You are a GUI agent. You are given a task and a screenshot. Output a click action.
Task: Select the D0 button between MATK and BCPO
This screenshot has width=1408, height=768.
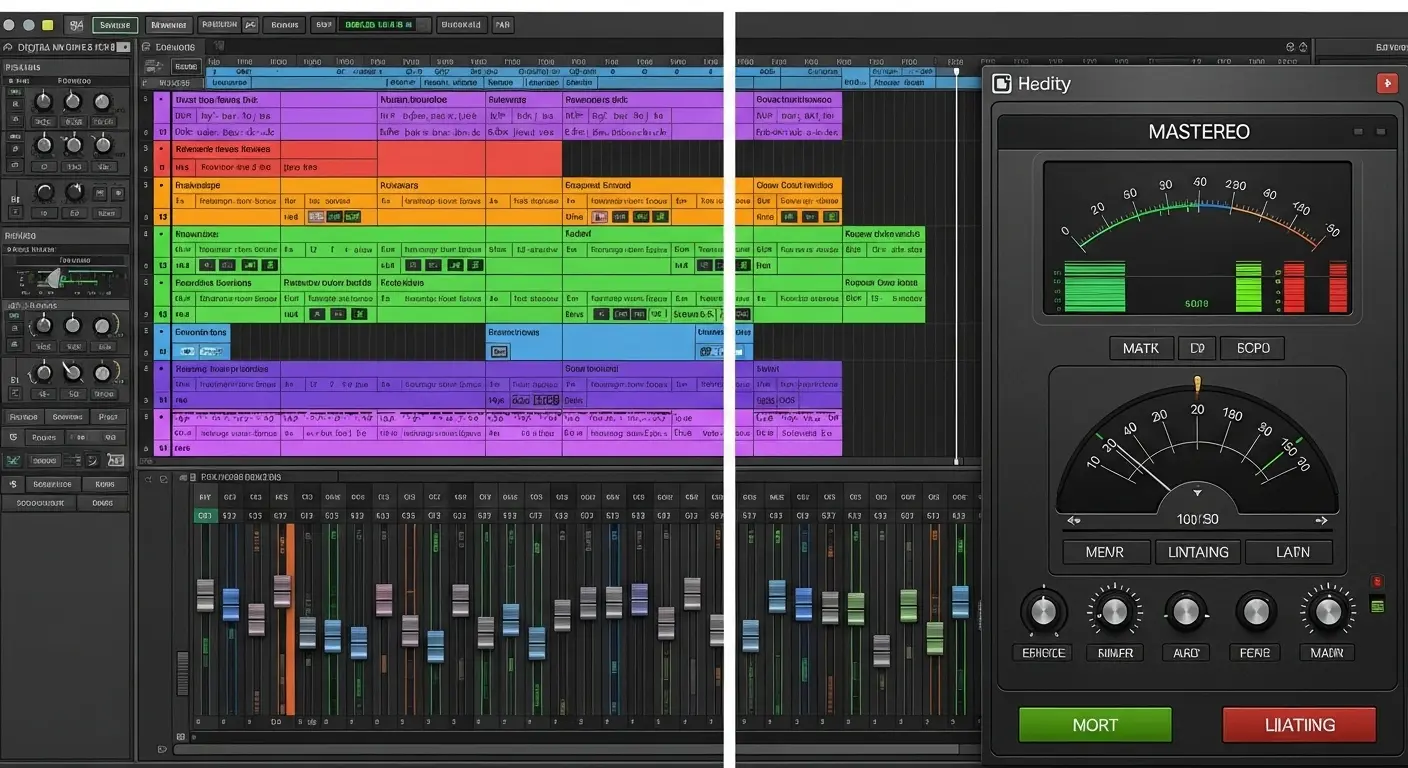1196,348
